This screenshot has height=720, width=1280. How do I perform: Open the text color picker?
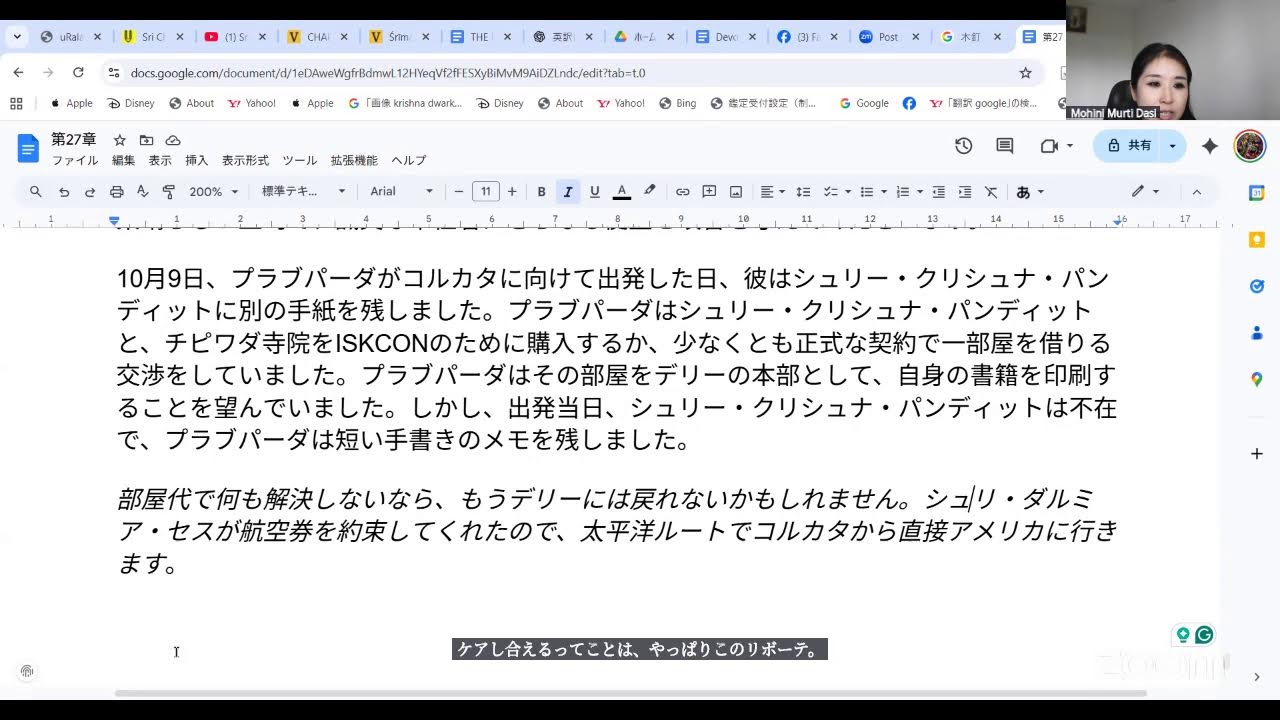(x=621, y=192)
